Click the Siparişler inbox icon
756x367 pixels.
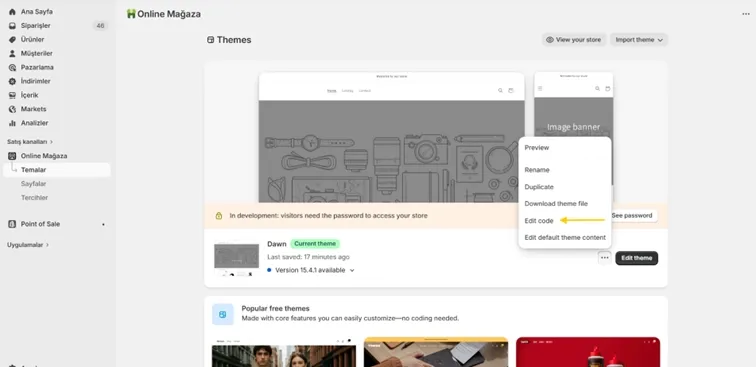(x=12, y=26)
